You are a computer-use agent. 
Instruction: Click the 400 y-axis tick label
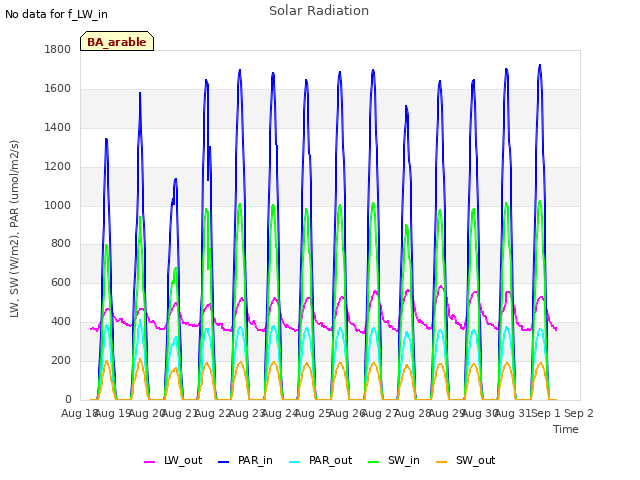pos(61,322)
